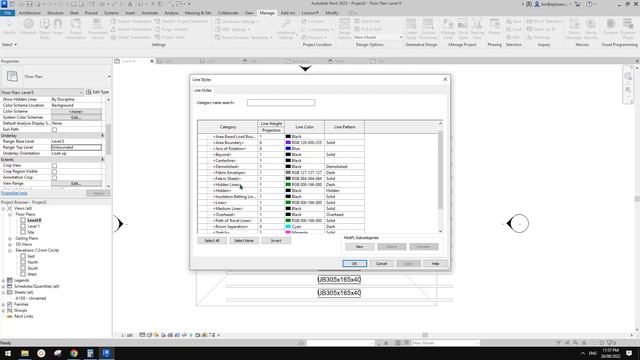
Task: Click the Create Study ribbon icon
Action: click(411, 29)
